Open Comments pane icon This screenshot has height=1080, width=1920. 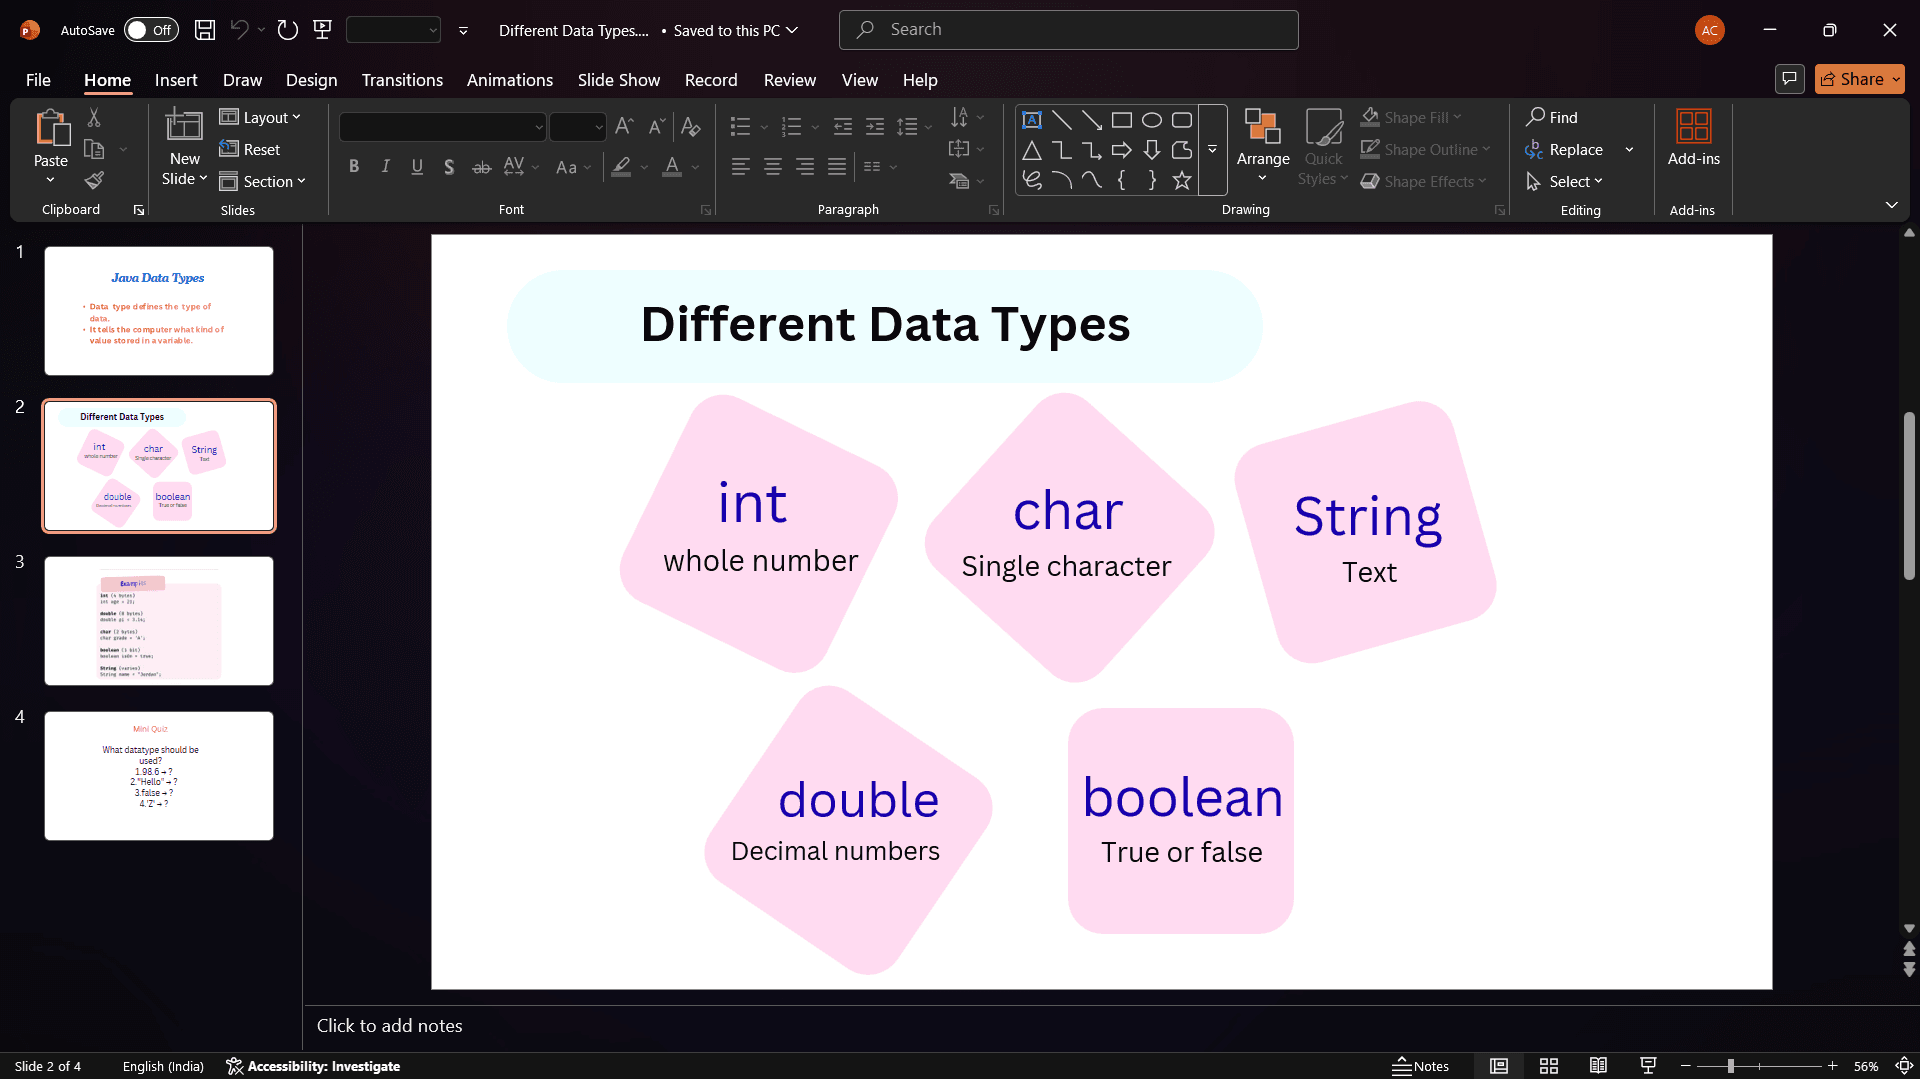(1789, 79)
